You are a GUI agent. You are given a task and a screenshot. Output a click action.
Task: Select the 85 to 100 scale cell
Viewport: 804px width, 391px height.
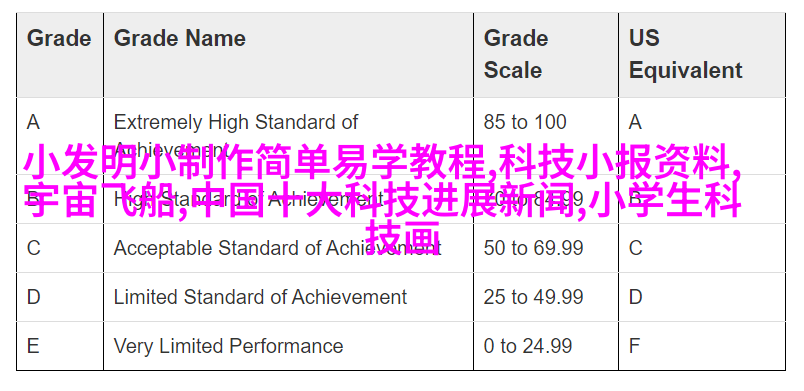(546, 136)
